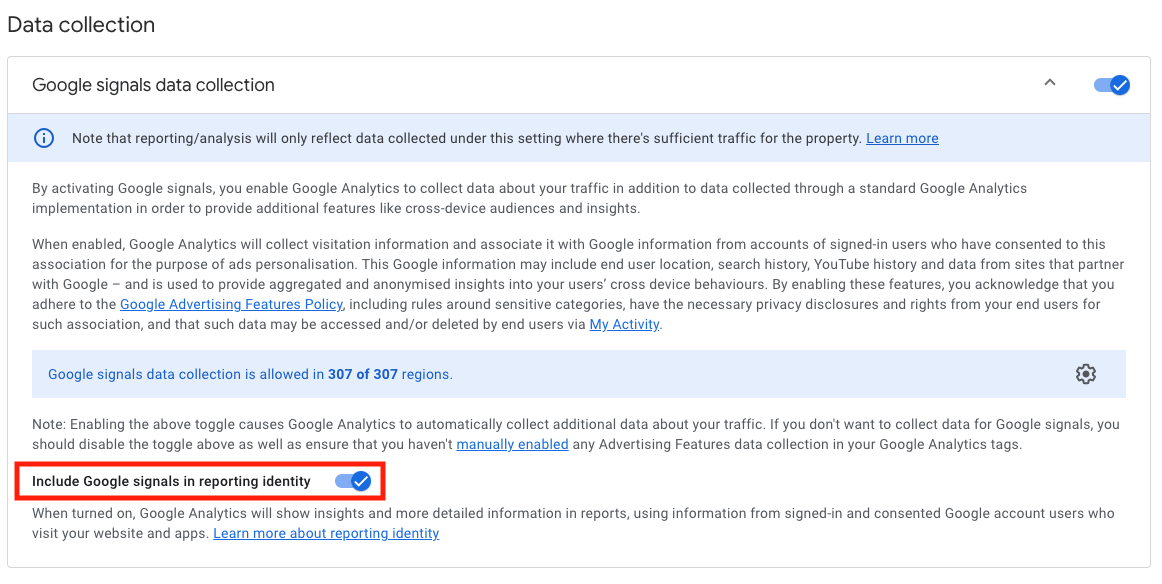The height and width of the screenshot is (584, 1162).
Task: Click the paragraph starting By activating Google signals
Action: (529, 199)
